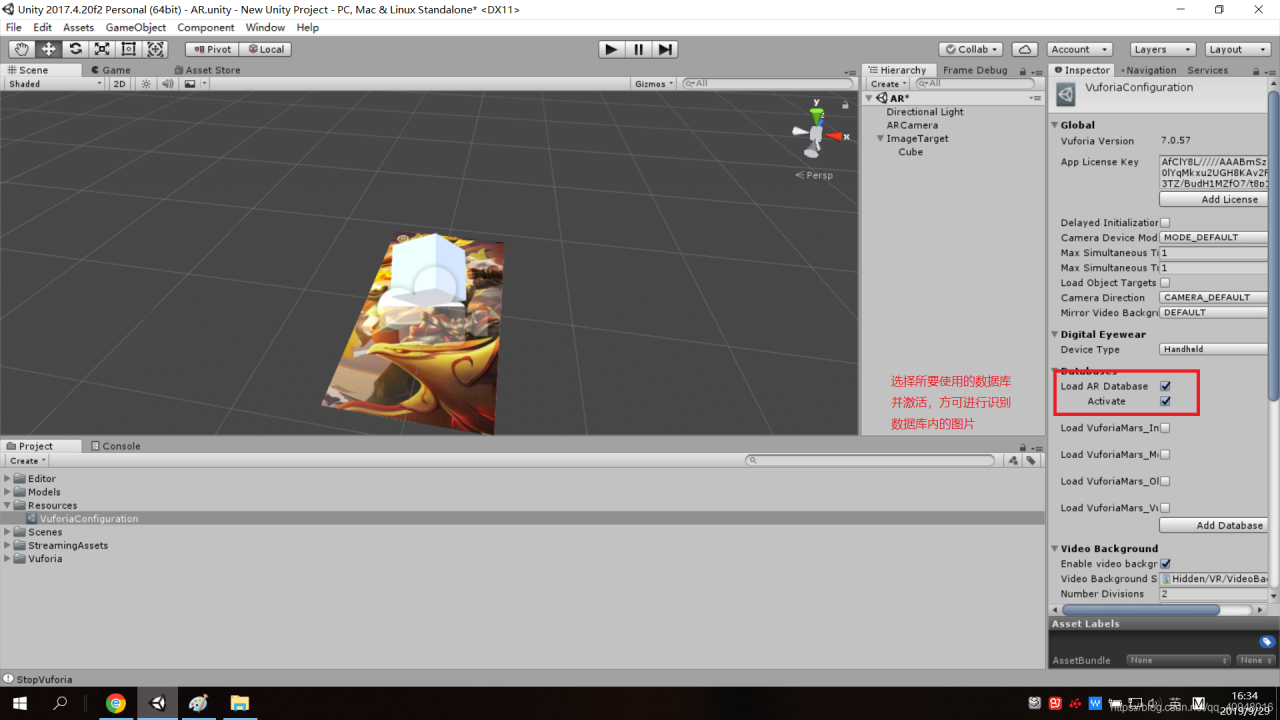Open Unity from the taskbar

(158, 703)
